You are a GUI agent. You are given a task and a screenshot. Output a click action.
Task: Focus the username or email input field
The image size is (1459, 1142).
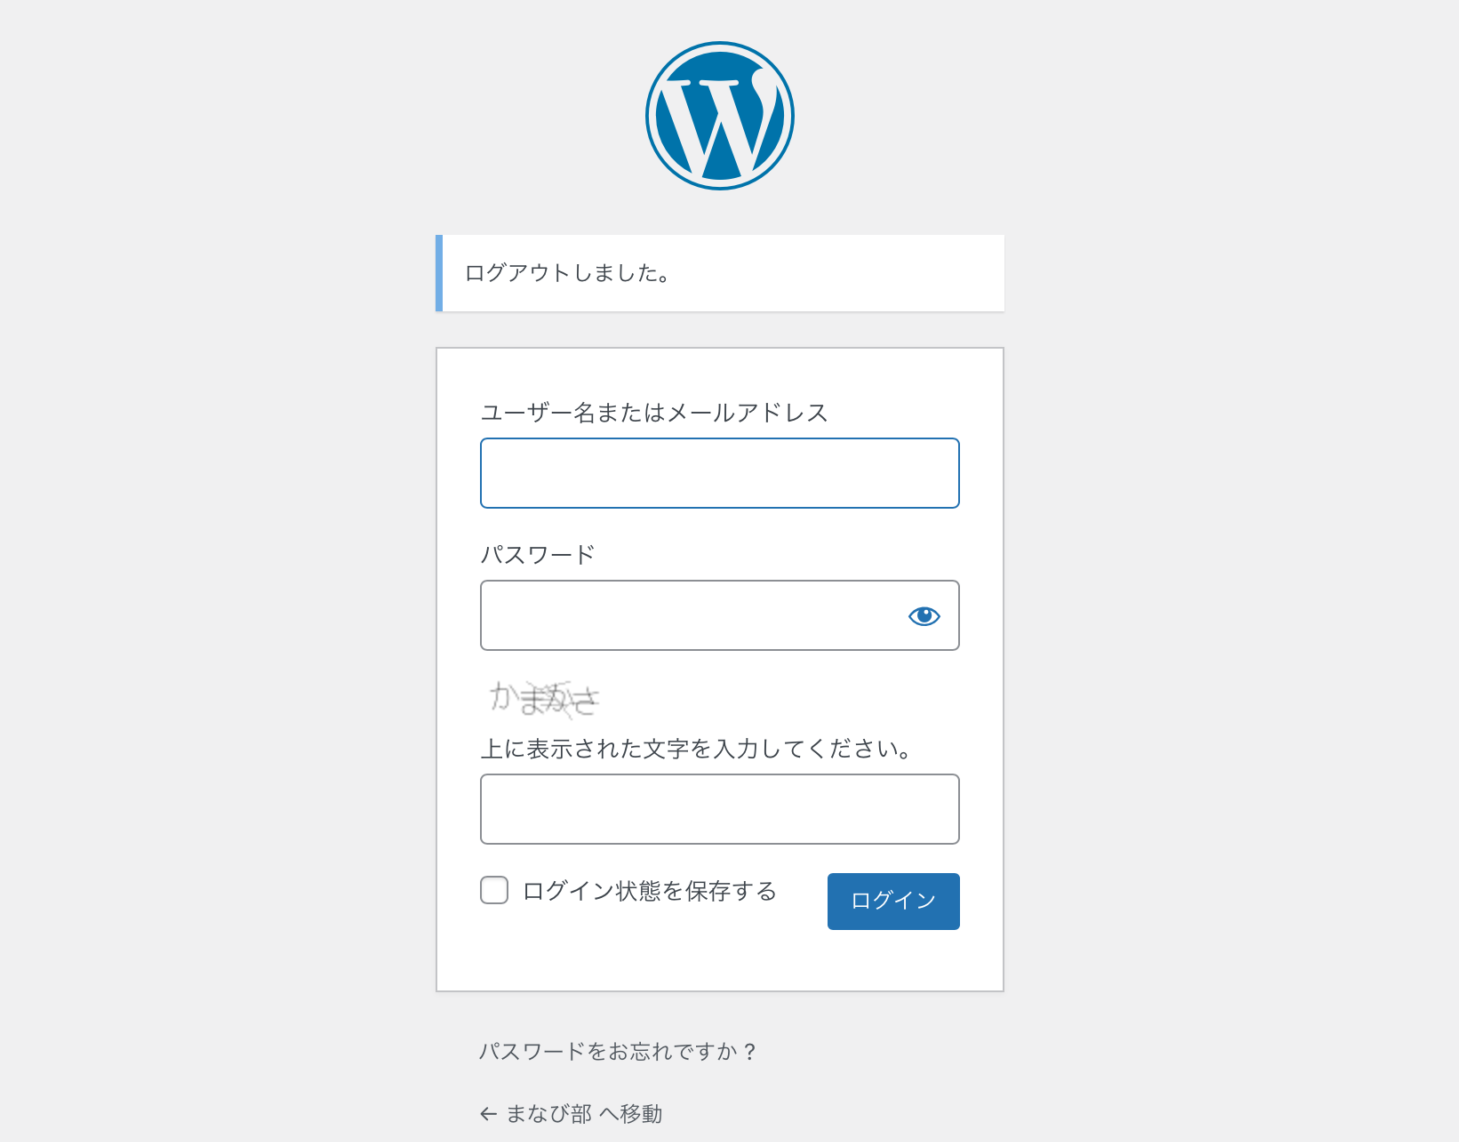(x=719, y=473)
